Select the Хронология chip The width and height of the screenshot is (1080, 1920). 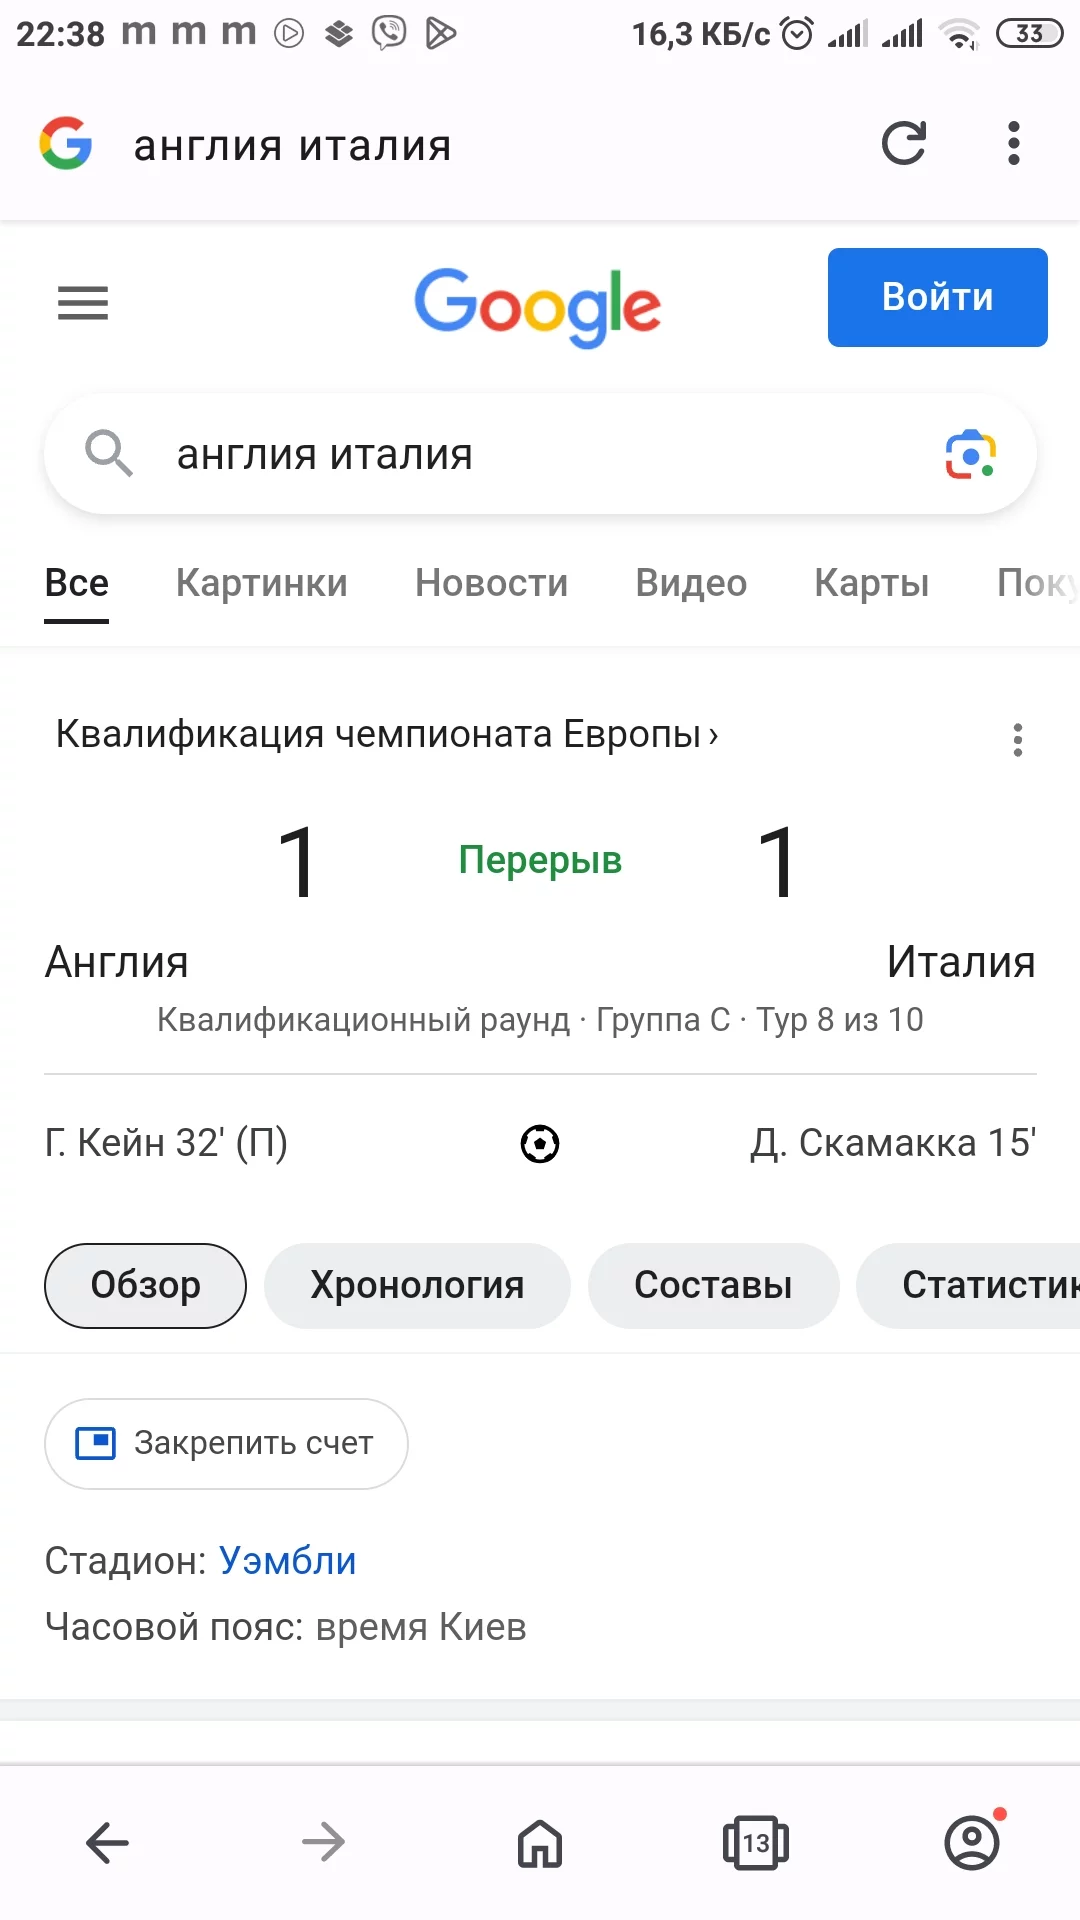pyautogui.click(x=417, y=1285)
